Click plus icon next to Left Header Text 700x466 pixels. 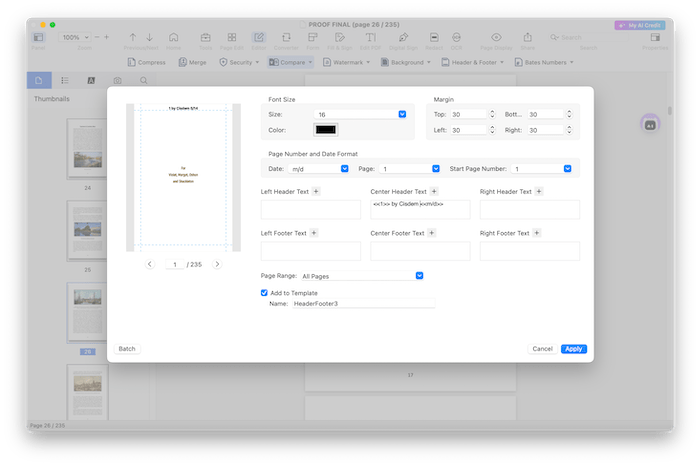tap(317, 191)
